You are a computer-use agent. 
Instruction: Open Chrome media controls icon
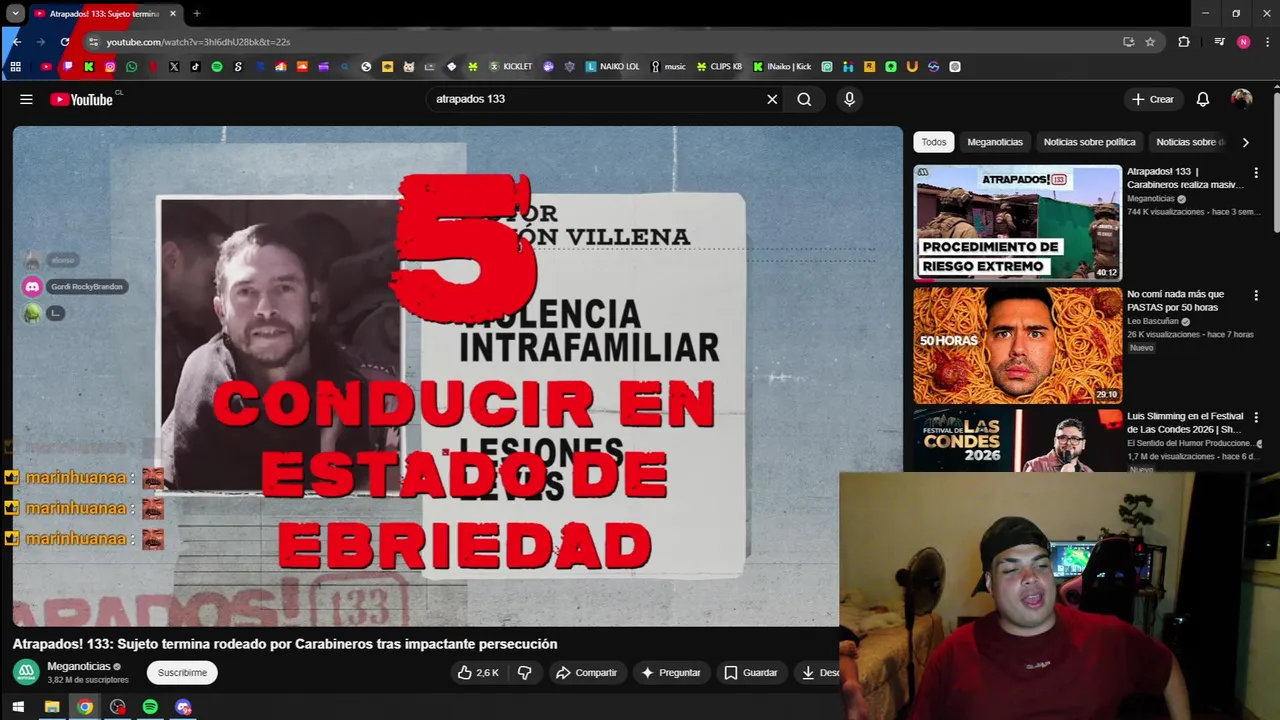coord(1219,42)
